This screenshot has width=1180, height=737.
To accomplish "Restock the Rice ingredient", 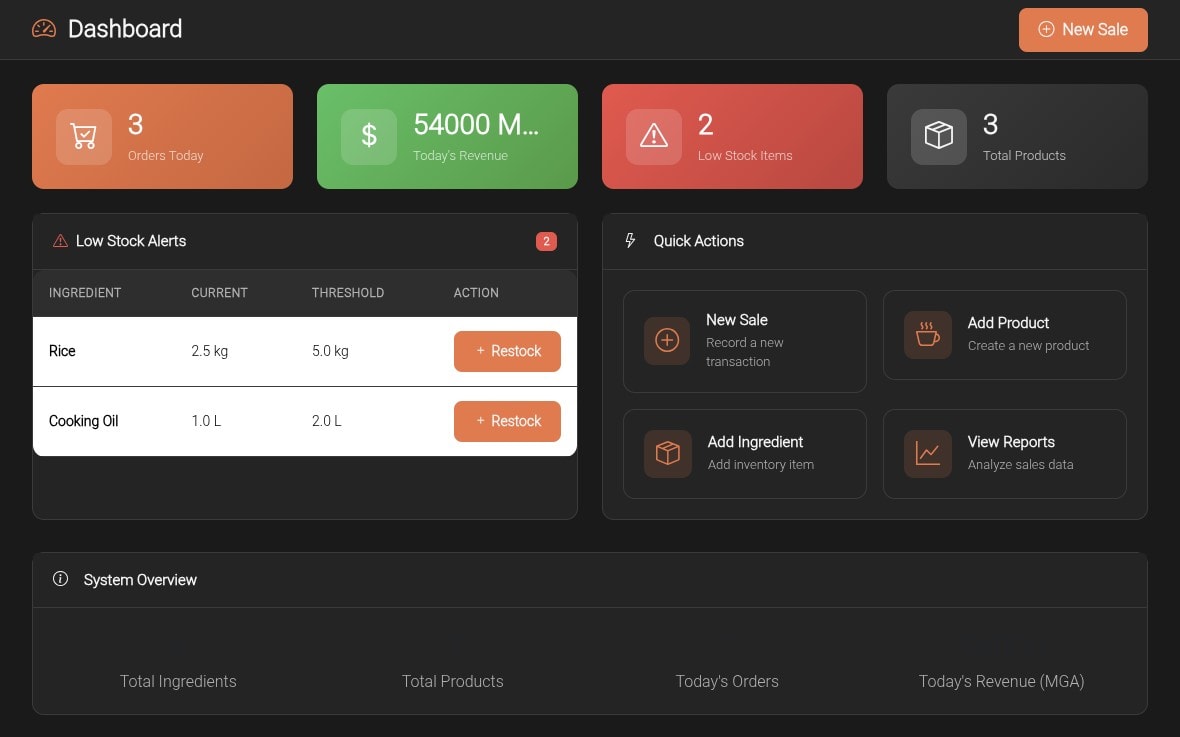I will [x=507, y=352].
